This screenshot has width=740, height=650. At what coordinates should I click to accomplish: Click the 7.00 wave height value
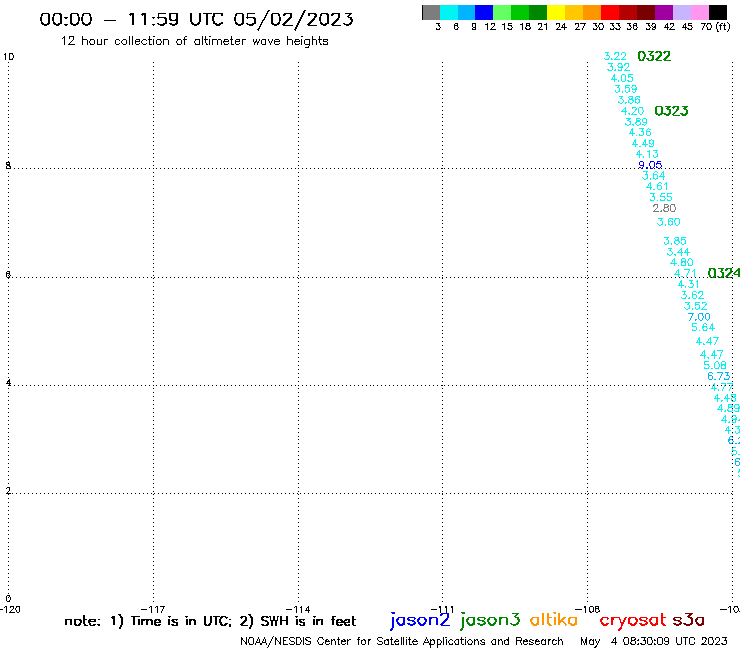point(699,317)
